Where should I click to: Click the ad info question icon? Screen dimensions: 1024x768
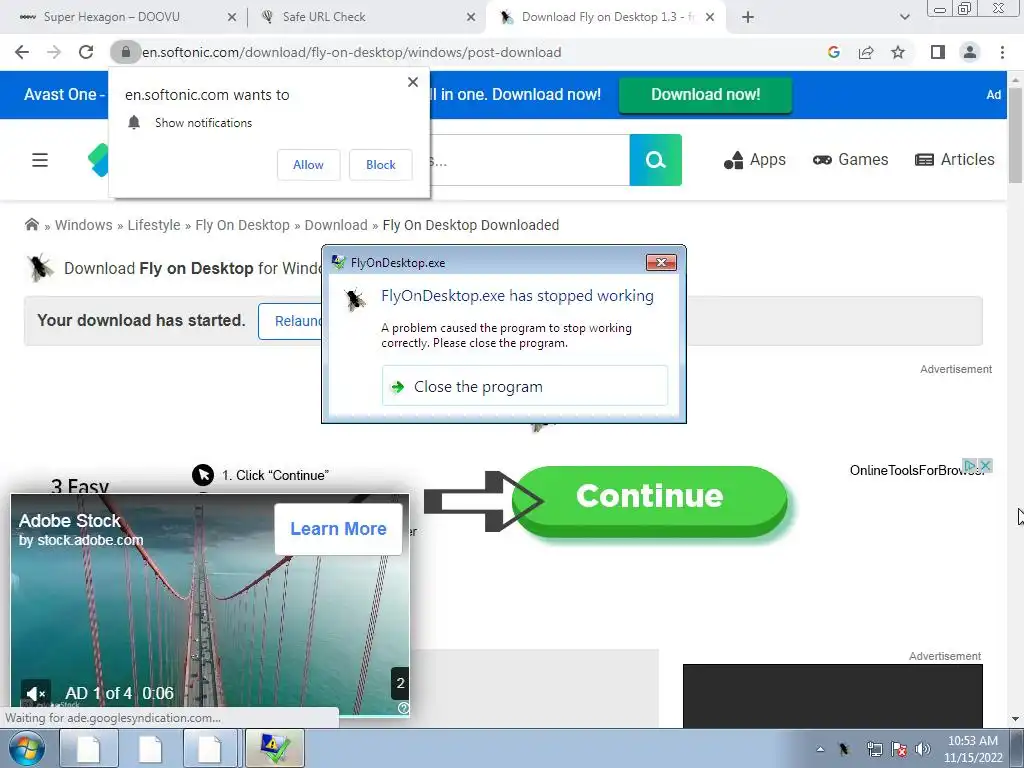pos(403,709)
